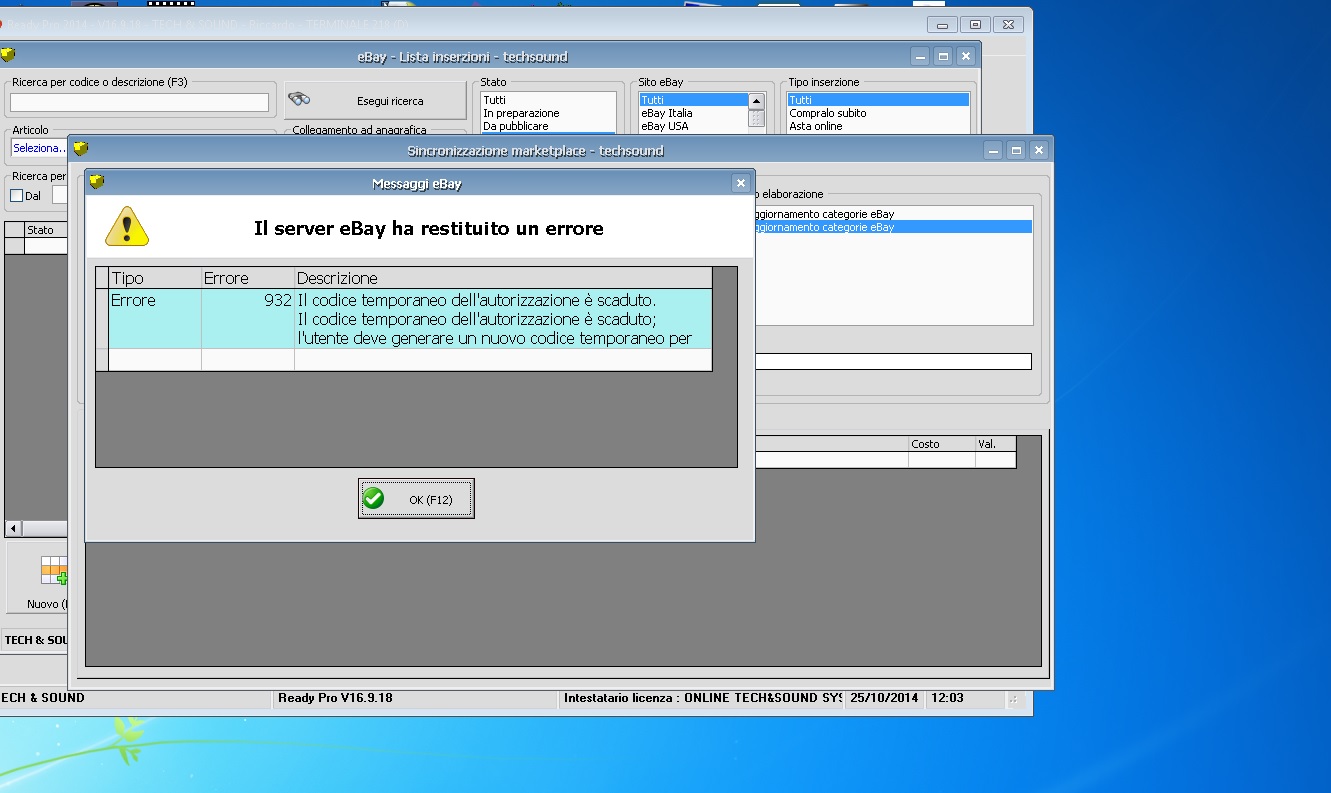Maximize the Sincronizzazione marketplace window
The width and height of the screenshot is (1331, 793).
pos(1016,151)
